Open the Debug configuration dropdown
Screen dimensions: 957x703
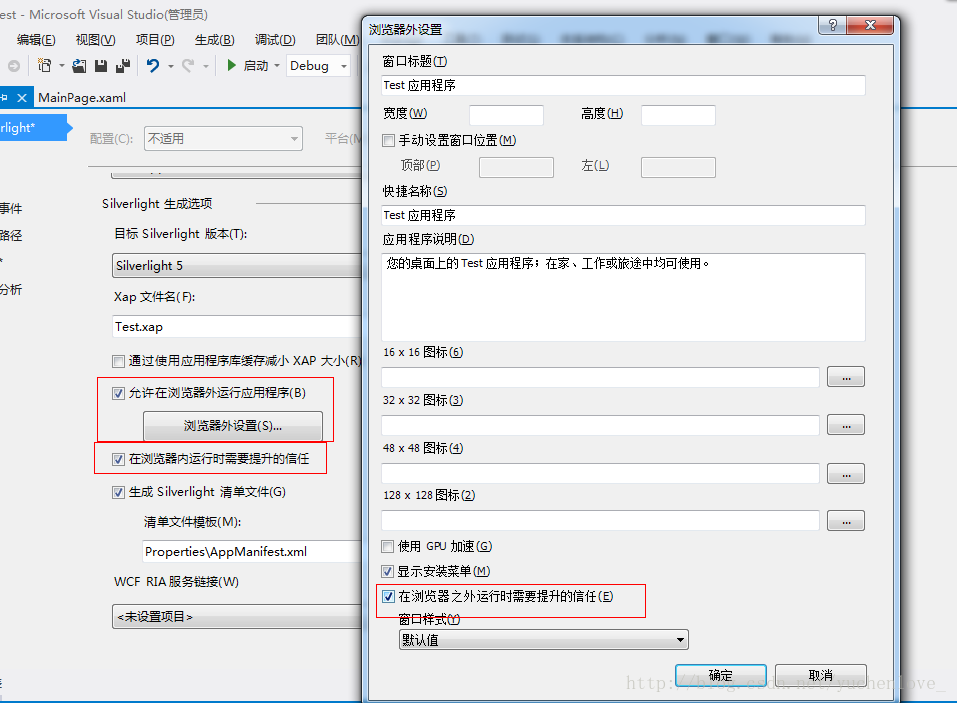[x=318, y=66]
